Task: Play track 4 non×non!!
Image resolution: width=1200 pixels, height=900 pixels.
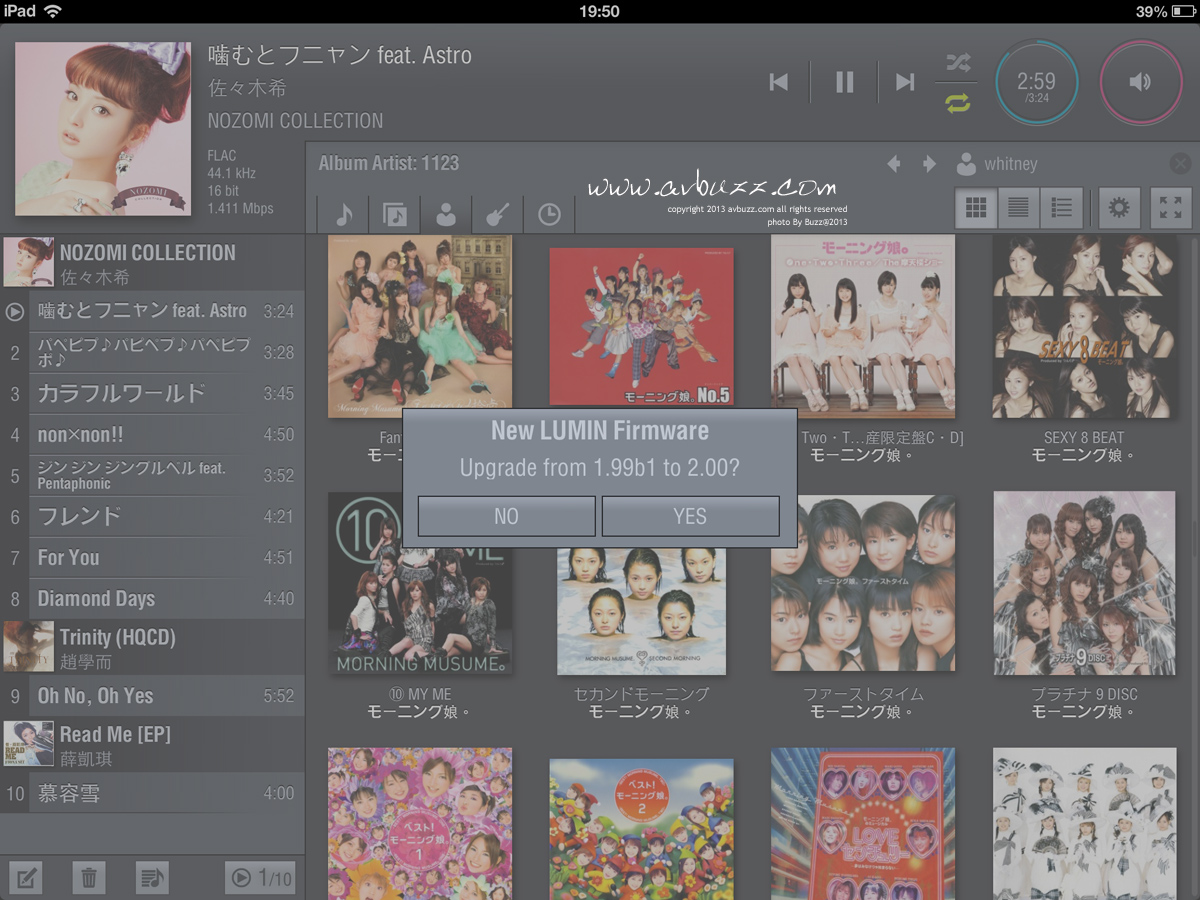Action: click(x=152, y=435)
